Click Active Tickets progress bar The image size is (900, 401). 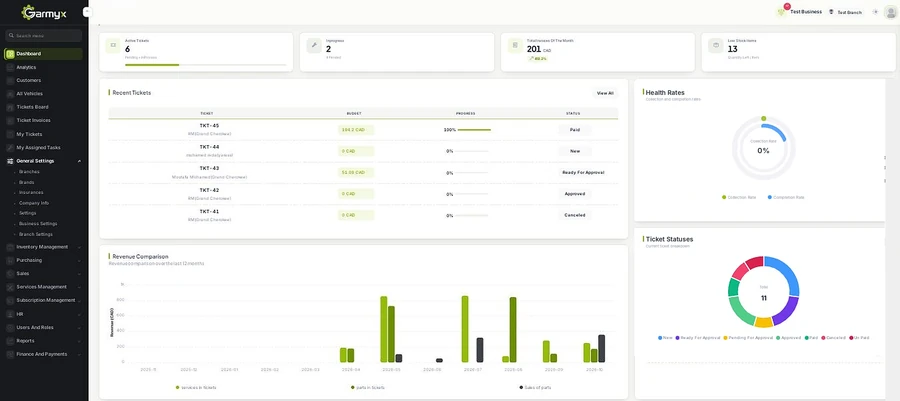[x=205, y=65]
